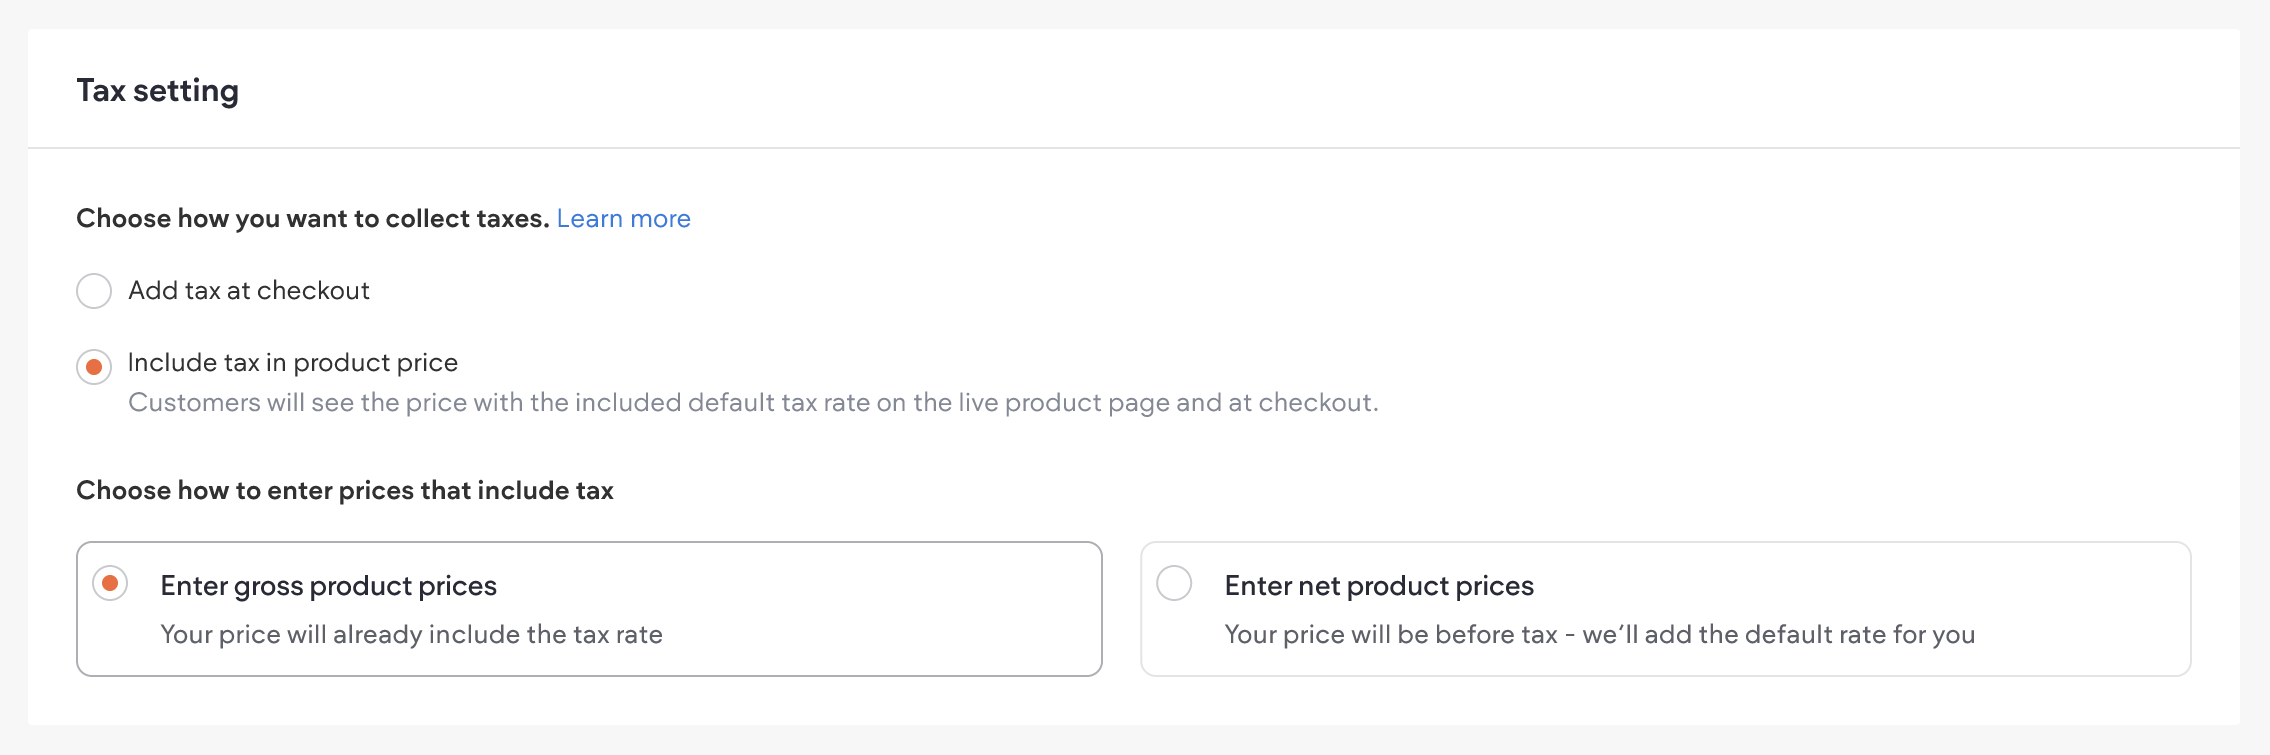The width and height of the screenshot is (2270, 755).
Task: Click 'Choose how you want to collect taxes' text
Action: tap(312, 219)
